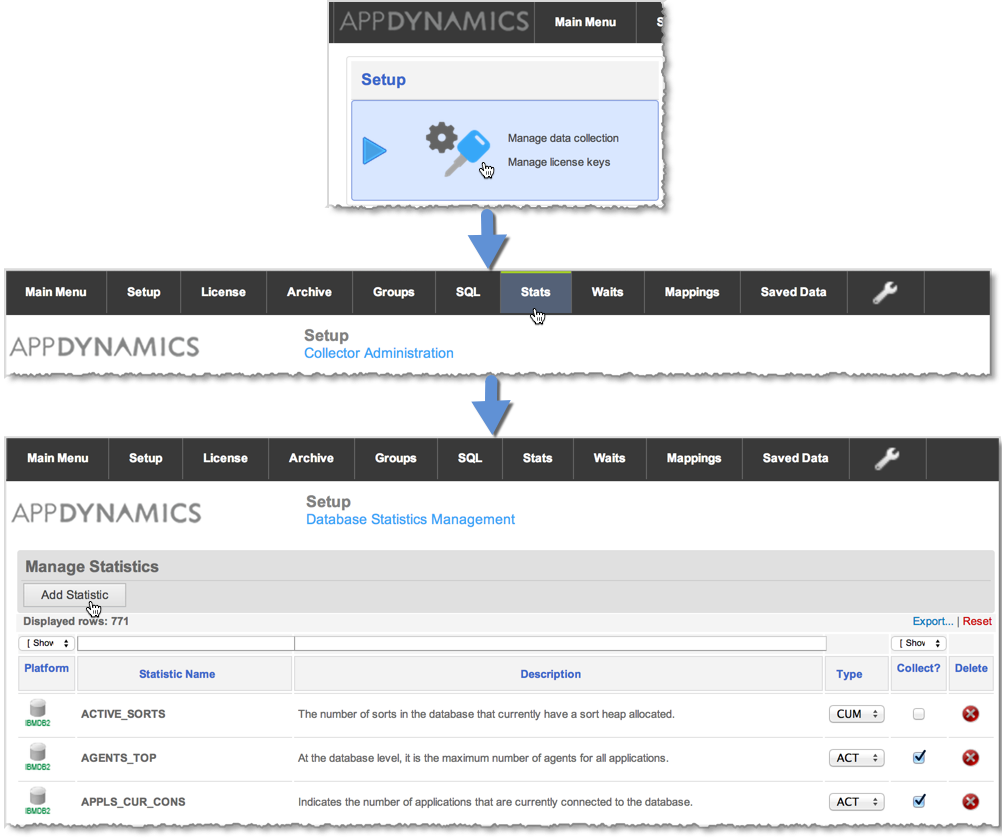The image size is (1002, 838).
Task: Select Mappings tab in middle navigation bar
Action: click(692, 292)
